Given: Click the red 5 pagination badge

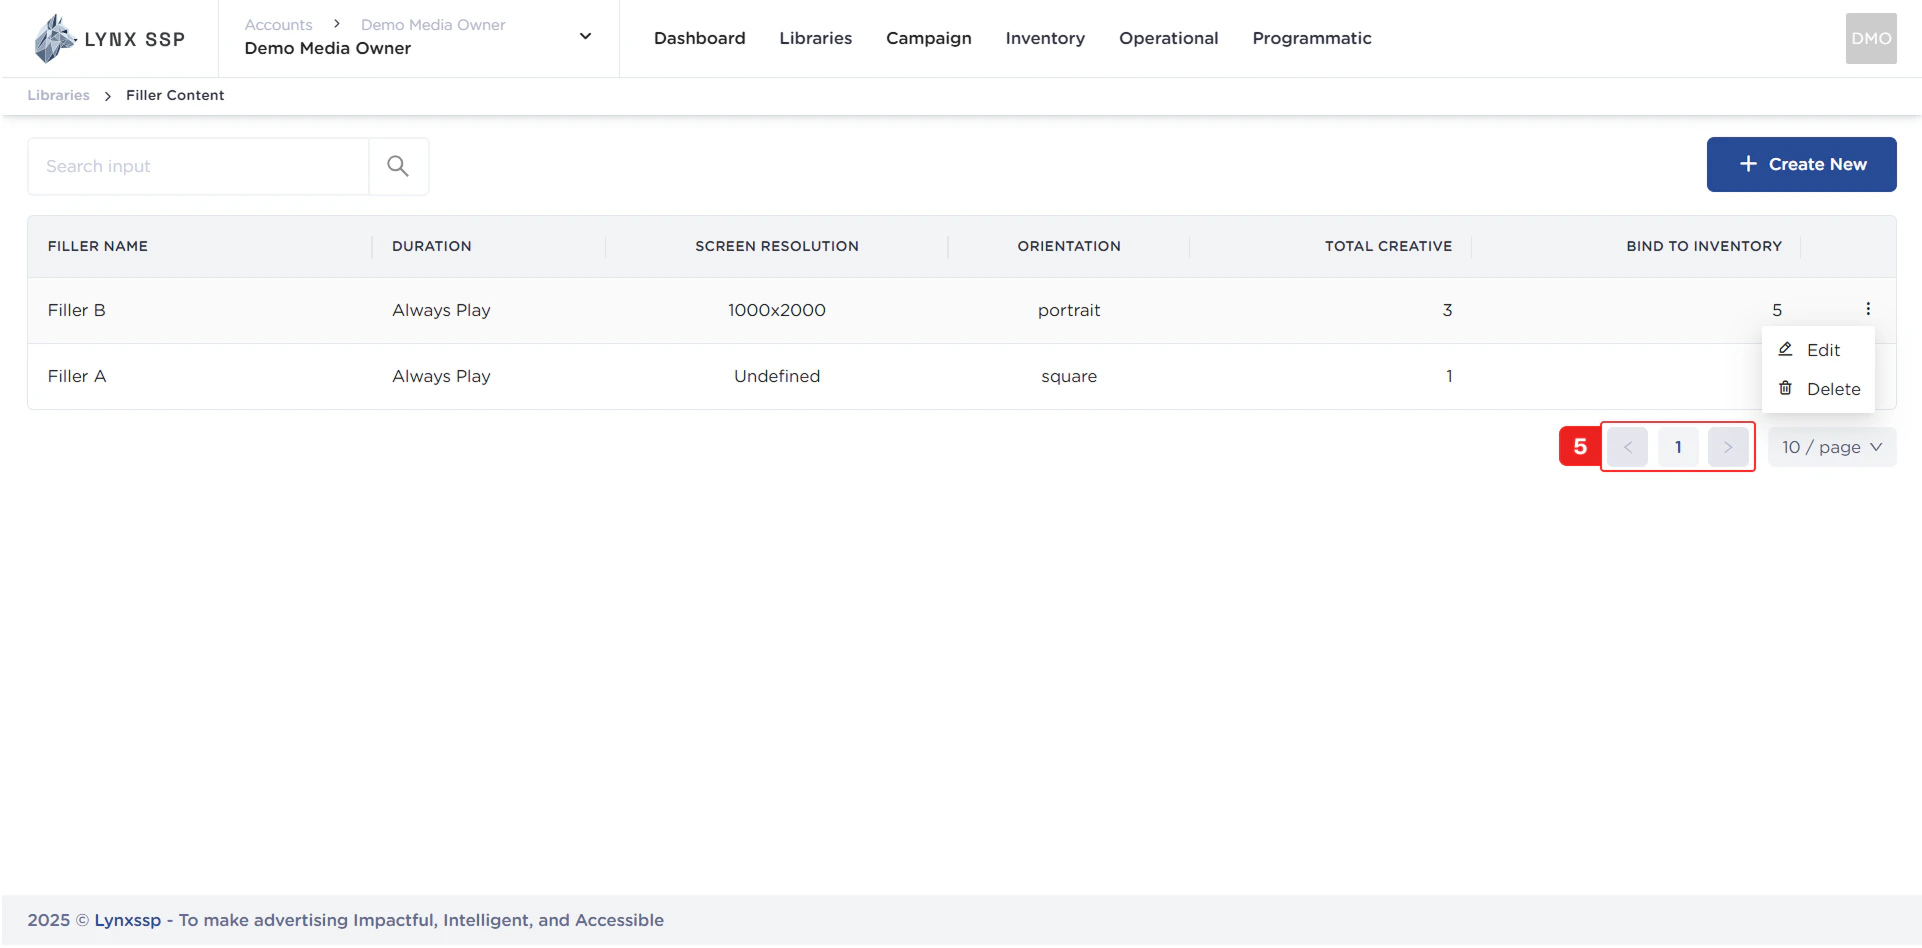Looking at the screenshot, I should (x=1579, y=445).
